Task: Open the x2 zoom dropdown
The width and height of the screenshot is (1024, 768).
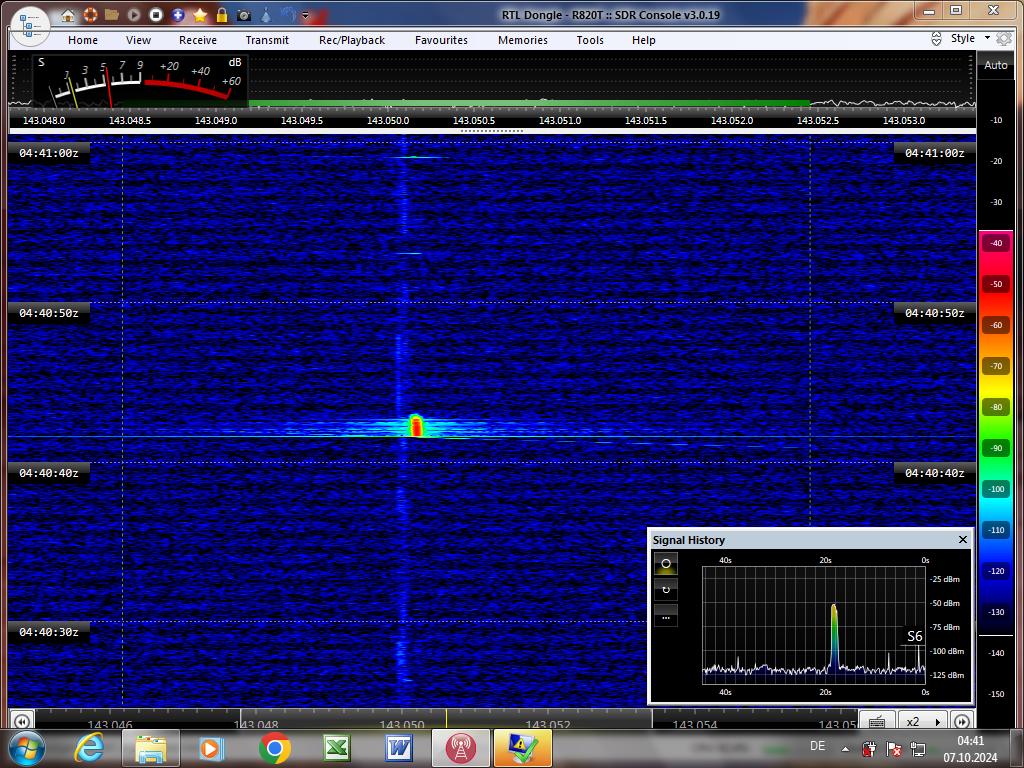Action: click(x=923, y=721)
